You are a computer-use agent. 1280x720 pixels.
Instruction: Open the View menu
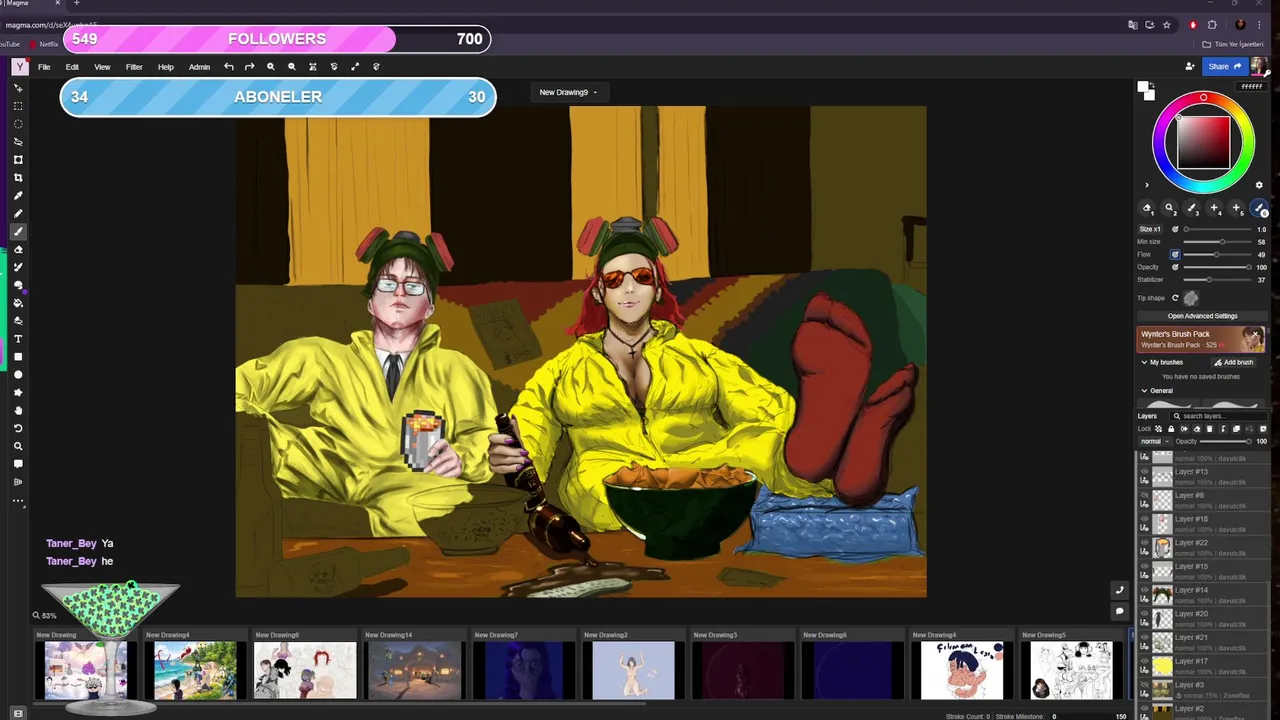(x=102, y=67)
